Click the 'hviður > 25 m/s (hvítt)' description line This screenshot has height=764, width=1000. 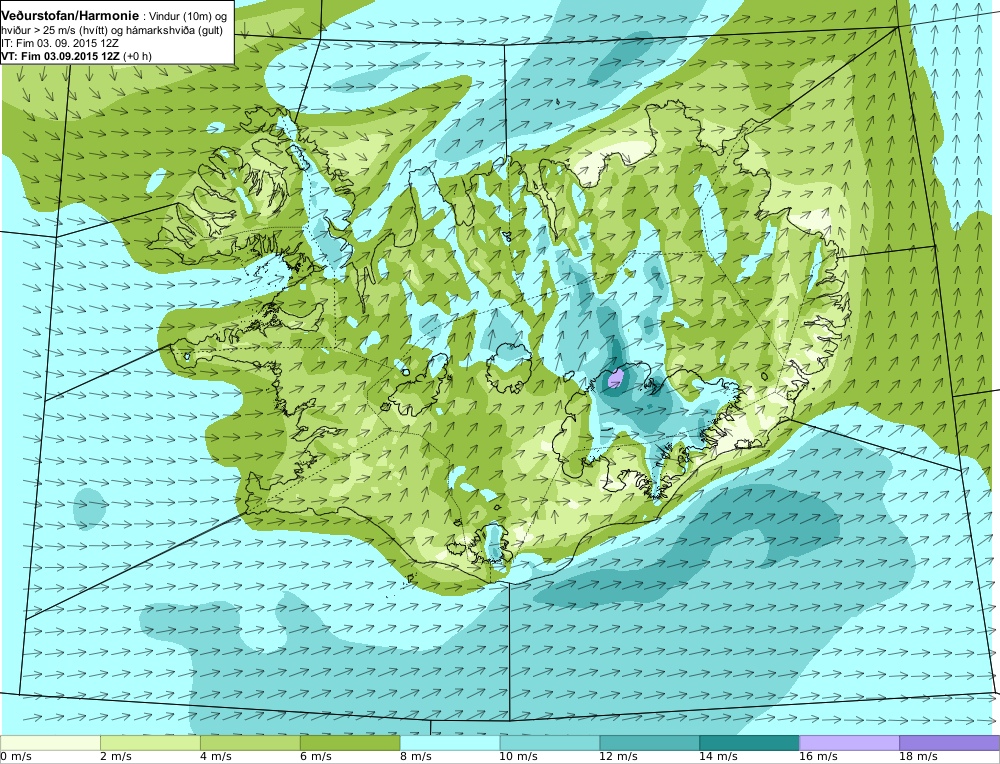pos(112,30)
